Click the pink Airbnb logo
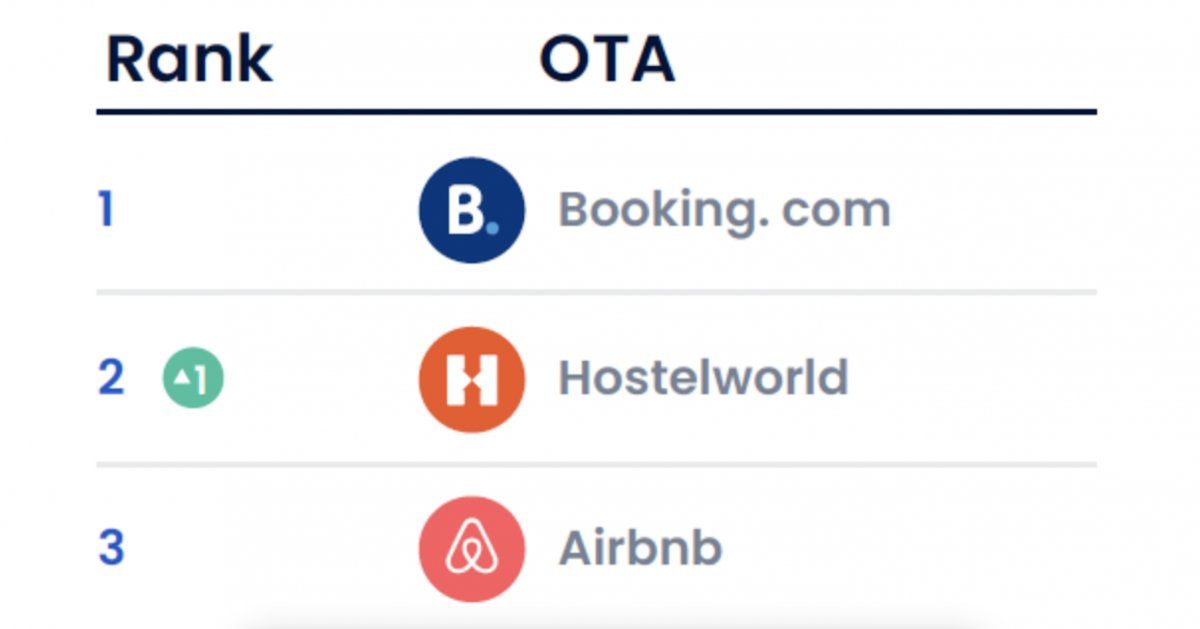The image size is (1200, 629). [471, 549]
